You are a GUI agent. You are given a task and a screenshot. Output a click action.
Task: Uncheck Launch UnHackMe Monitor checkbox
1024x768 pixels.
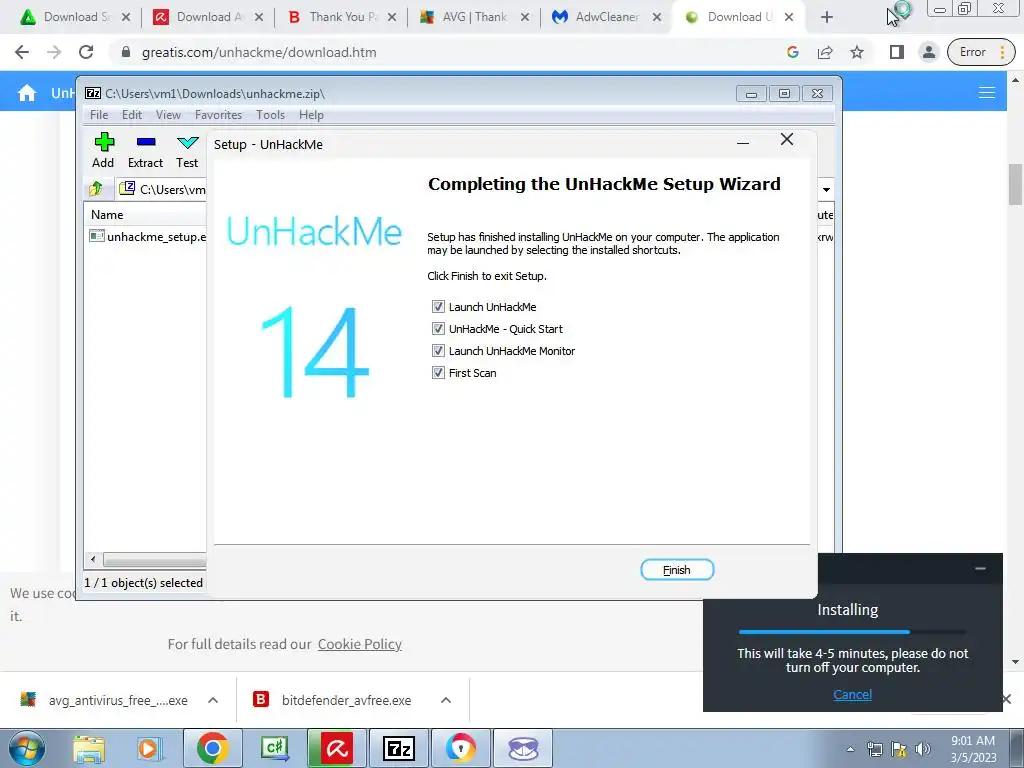click(x=438, y=351)
